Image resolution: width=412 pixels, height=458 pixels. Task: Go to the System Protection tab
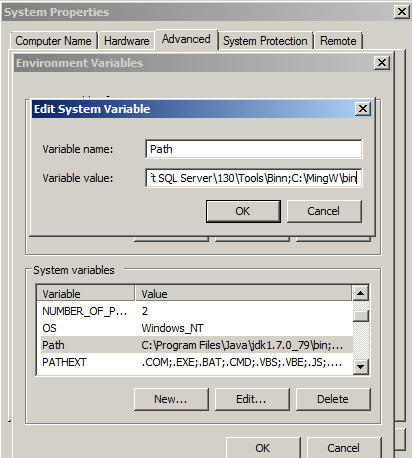pos(265,41)
